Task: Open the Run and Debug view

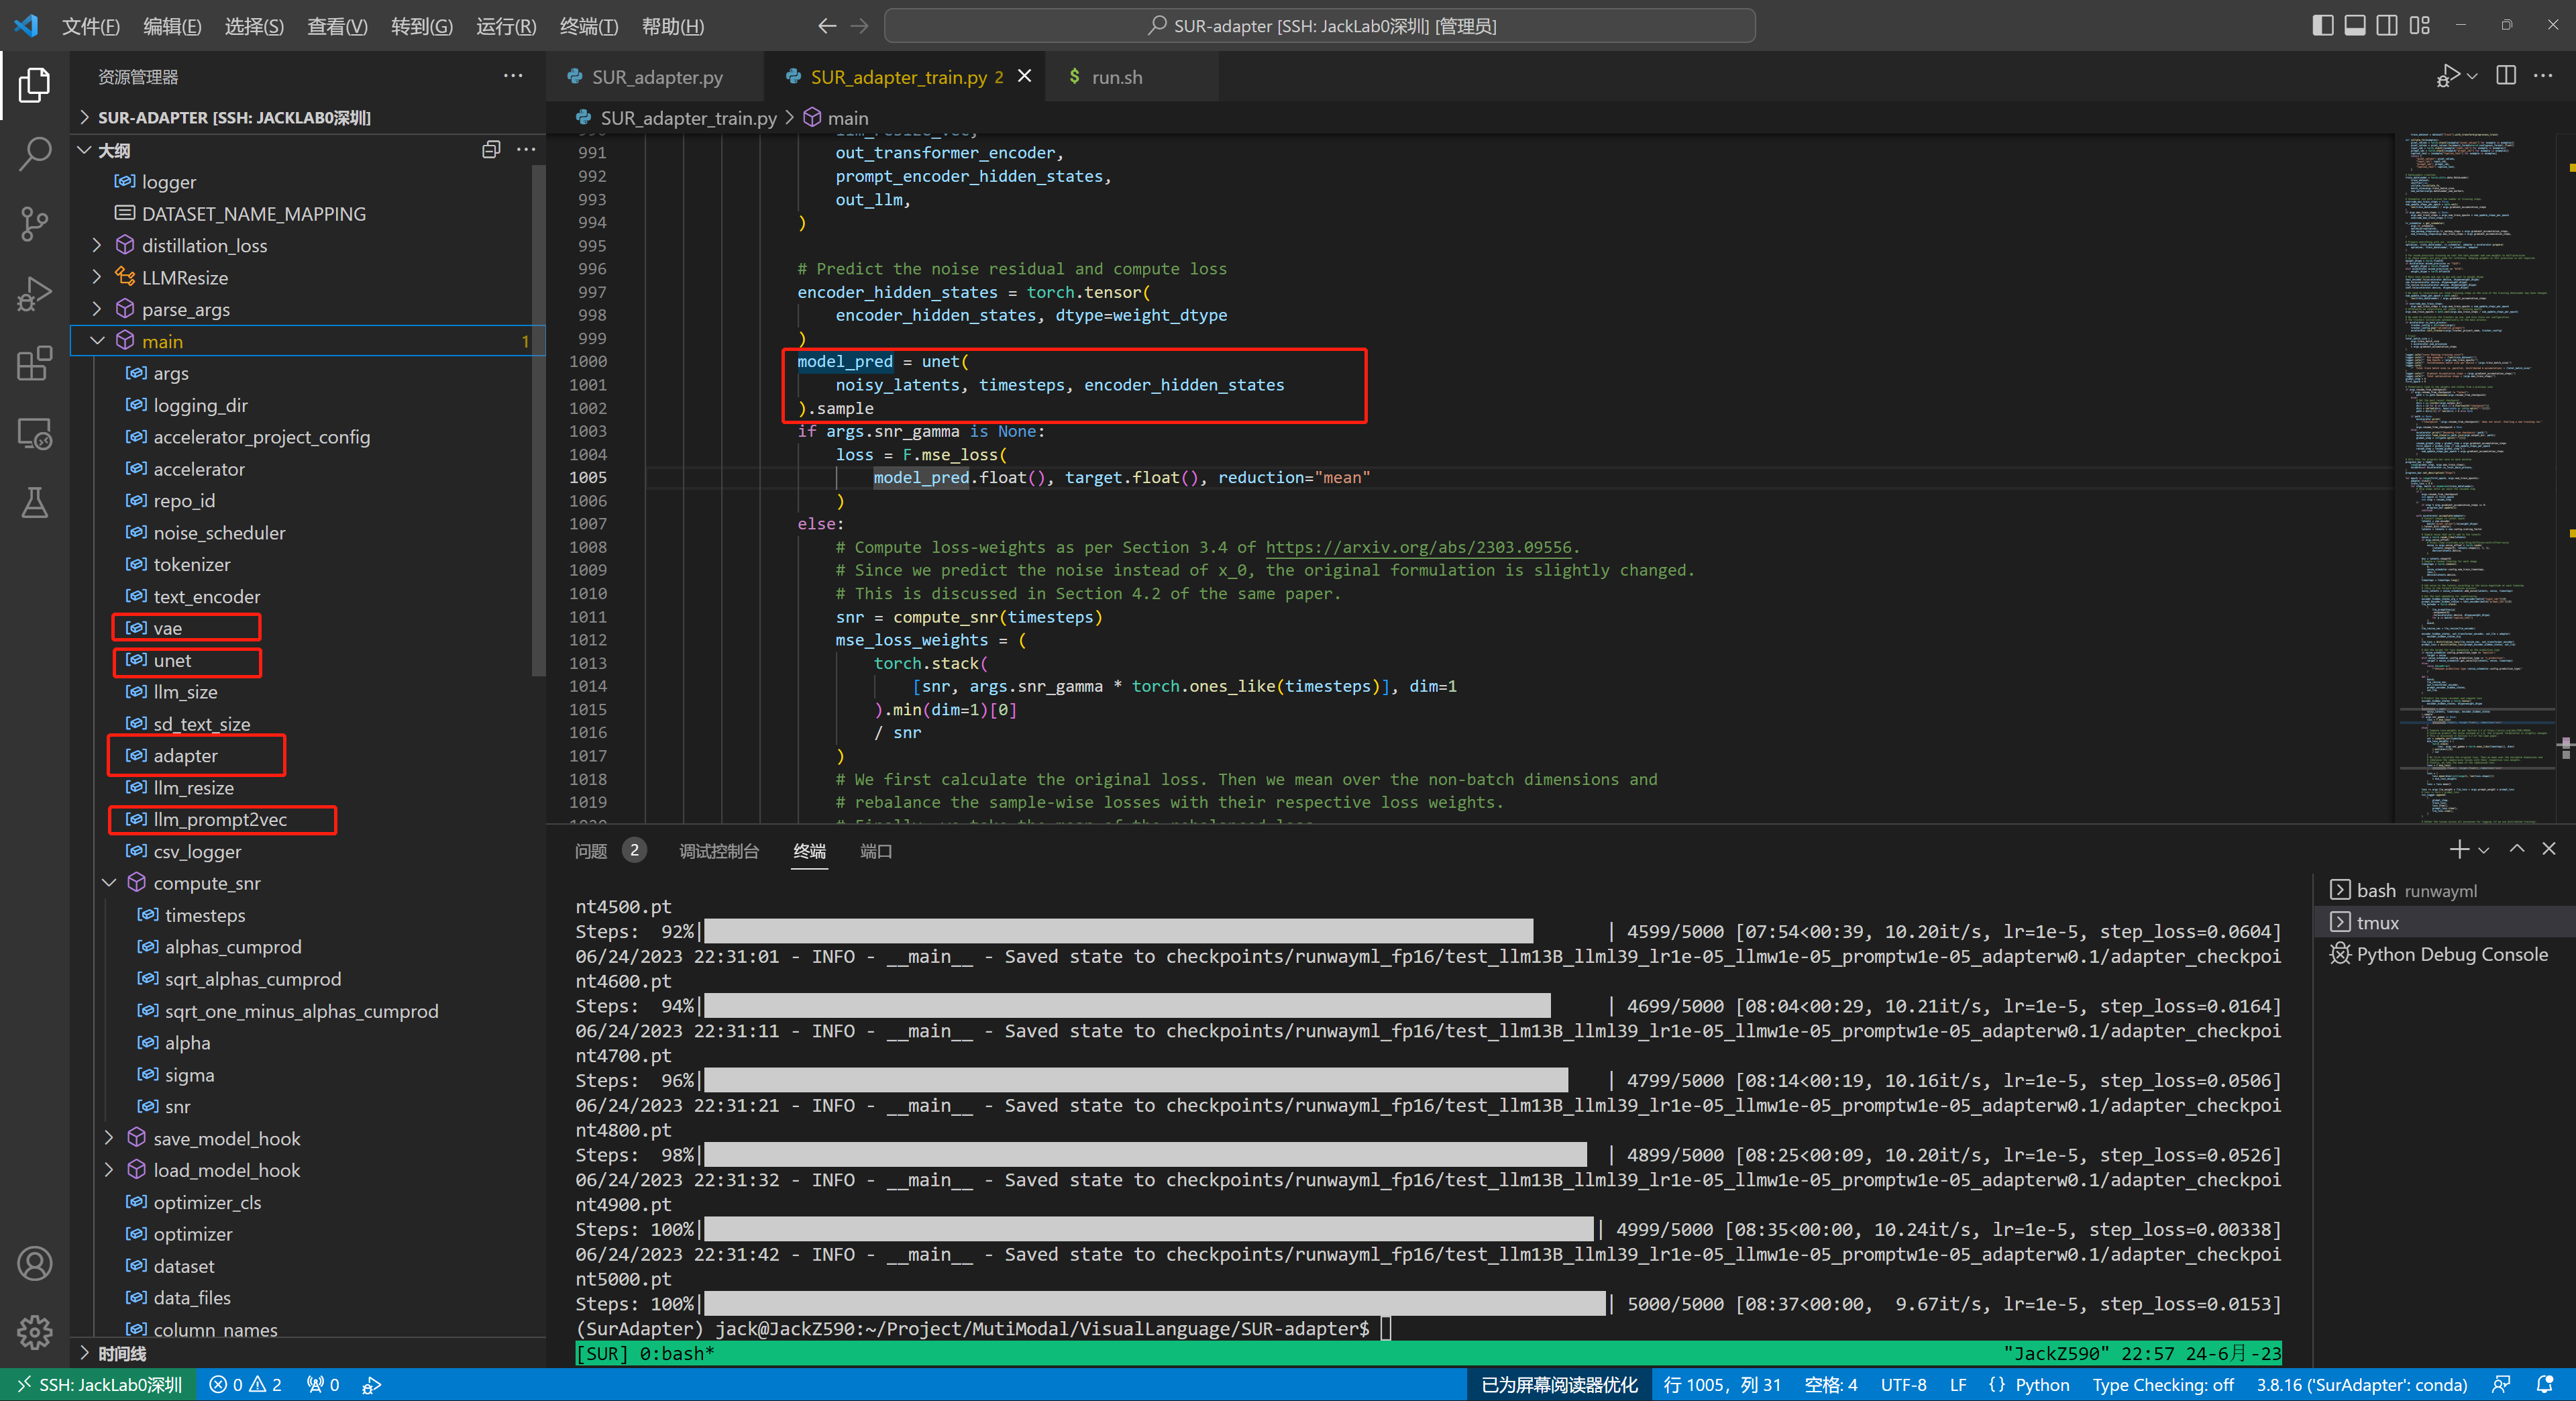Action: [34, 293]
